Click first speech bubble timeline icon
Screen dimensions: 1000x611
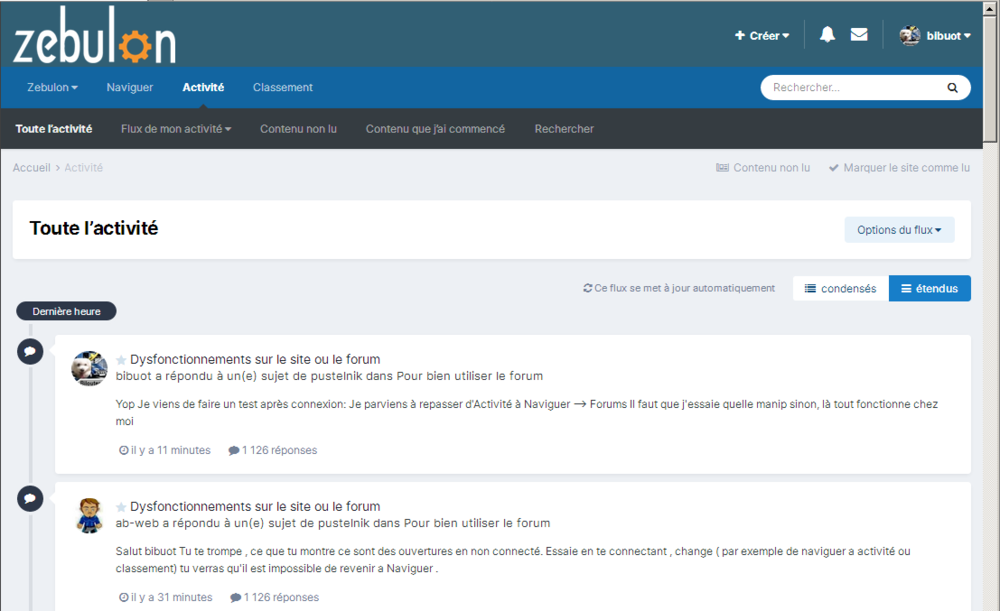(30, 351)
